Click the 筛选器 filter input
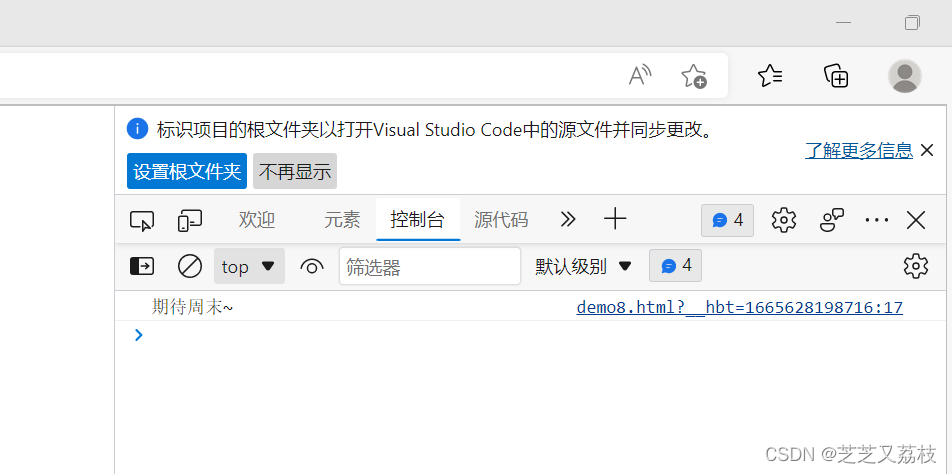 (x=430, y=266)
